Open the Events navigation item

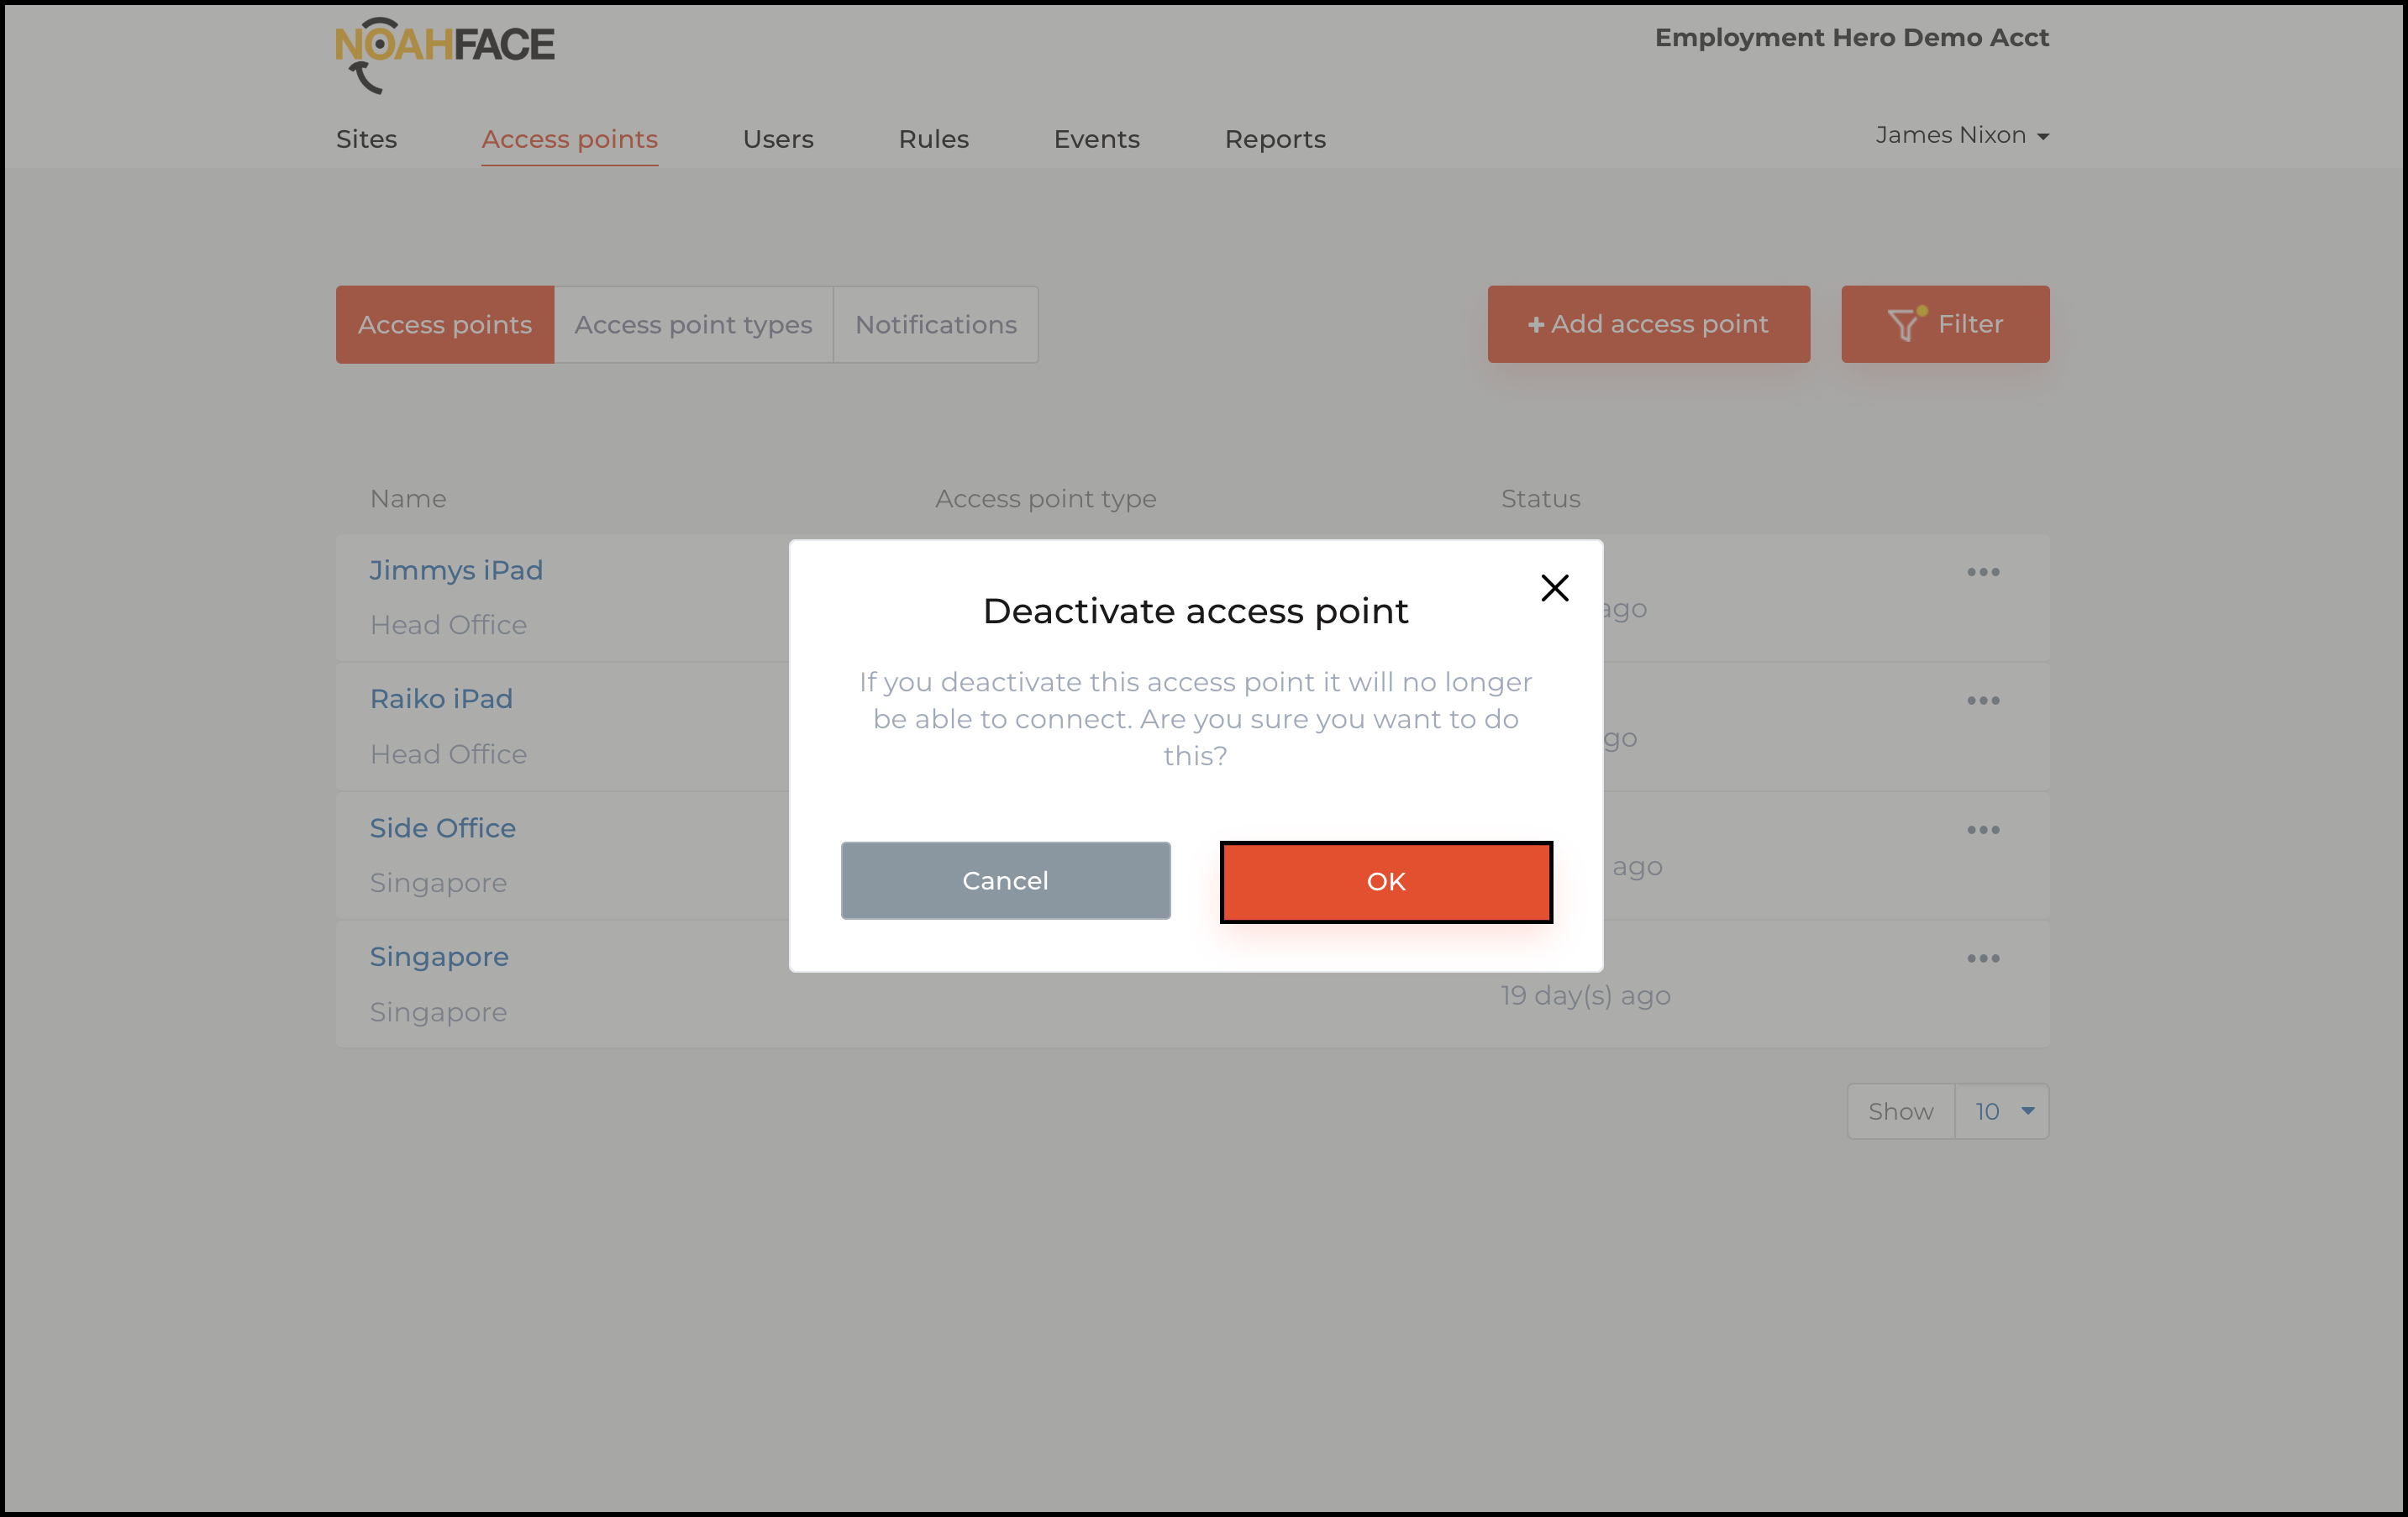pos(1096,139)
